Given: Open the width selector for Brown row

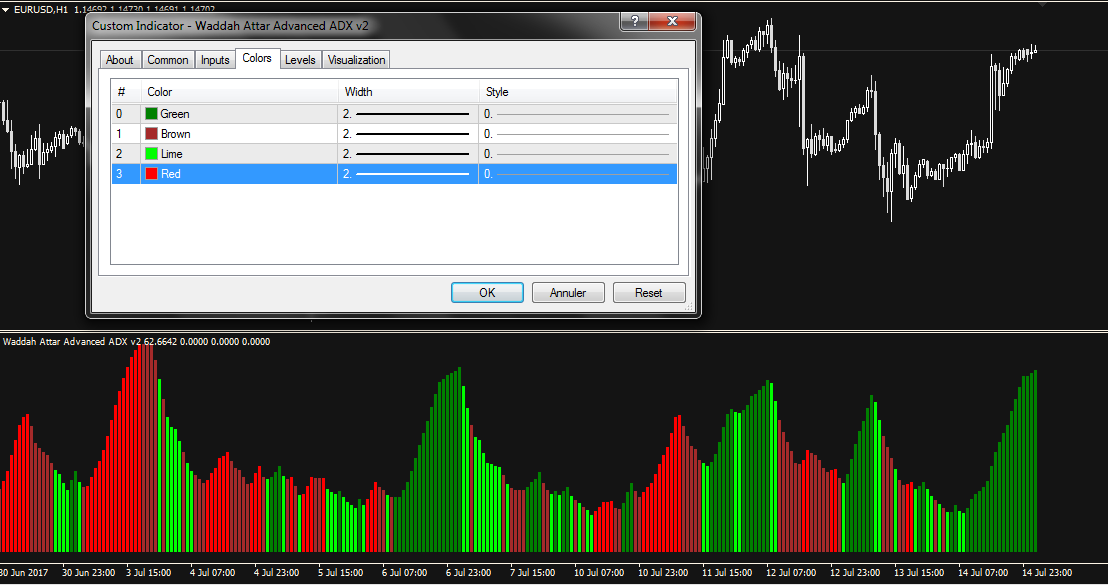Looking at the screenshot, I should 408,134.
